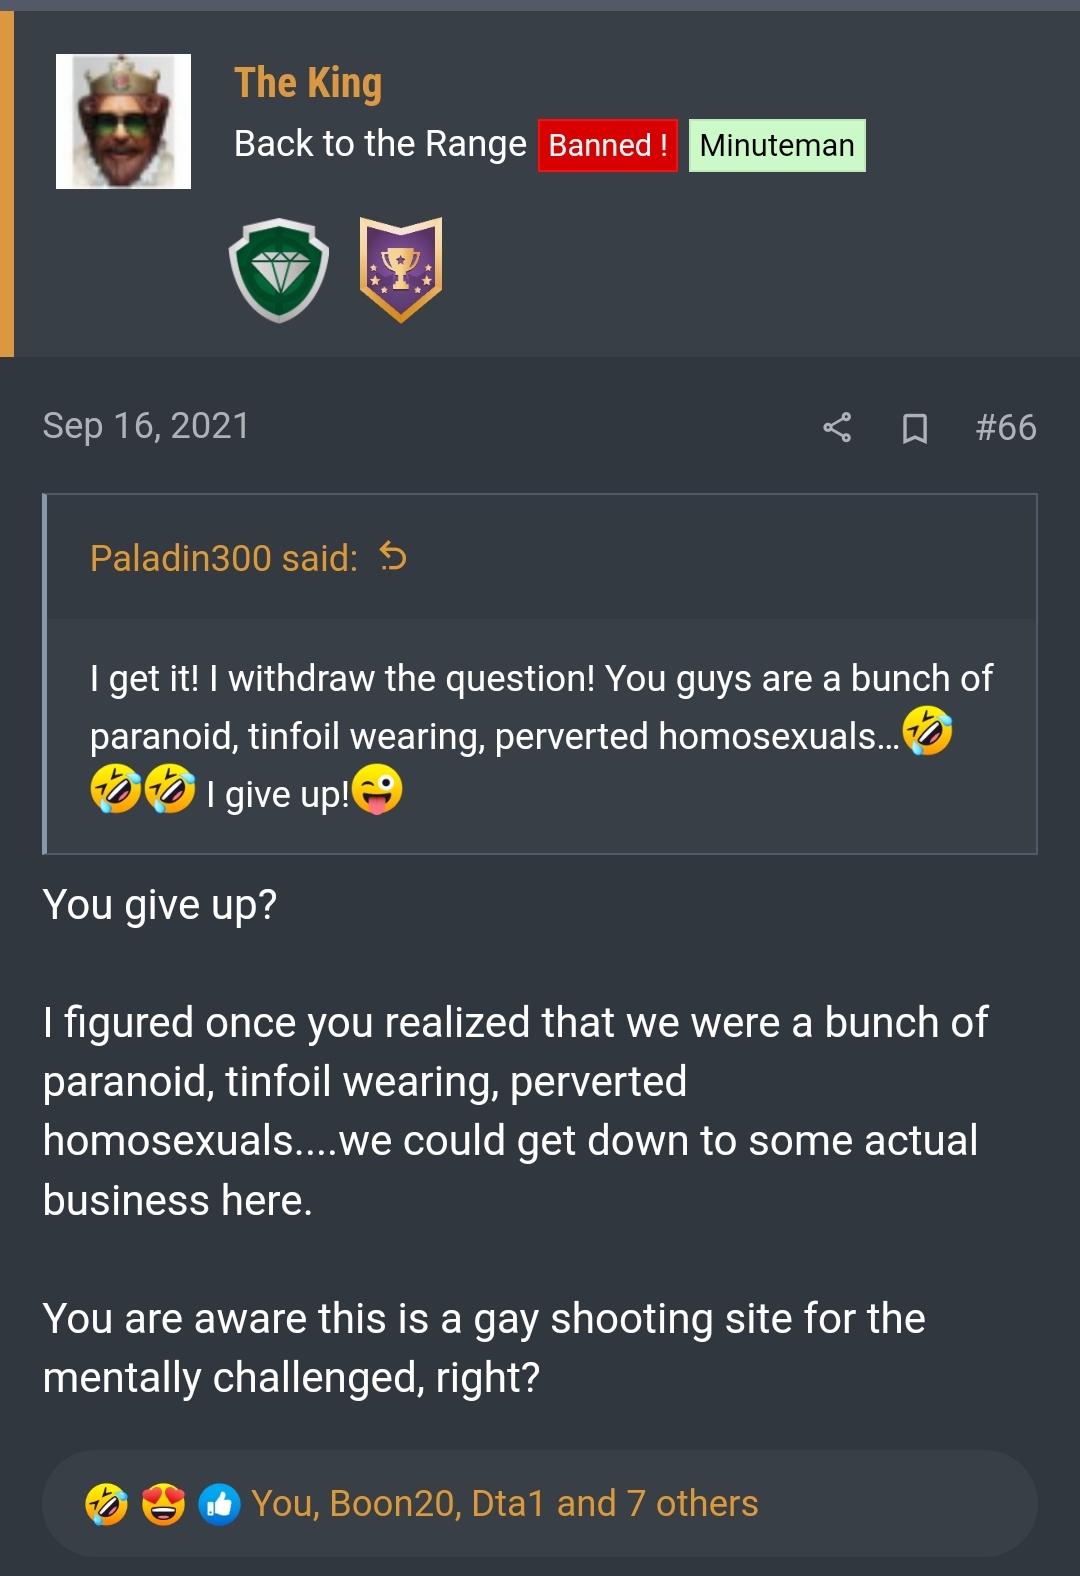Open the post permalink #66
This screenshot has width=1080, height=1576.
pos(1006,428)
